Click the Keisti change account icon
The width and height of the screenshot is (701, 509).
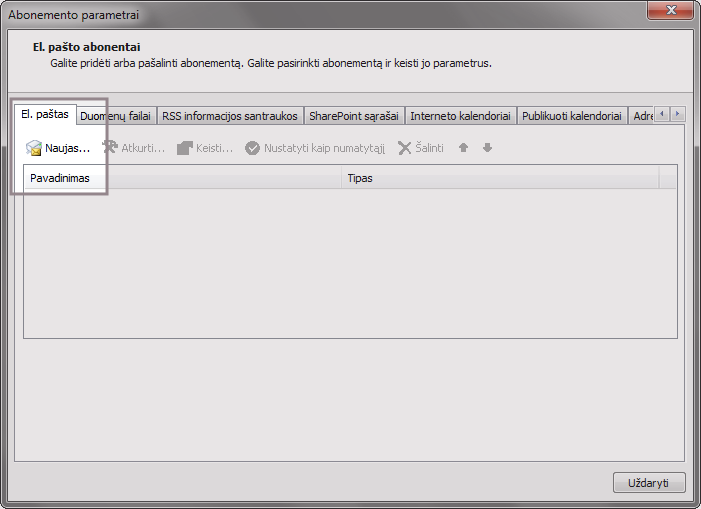[x=184, y=148]
